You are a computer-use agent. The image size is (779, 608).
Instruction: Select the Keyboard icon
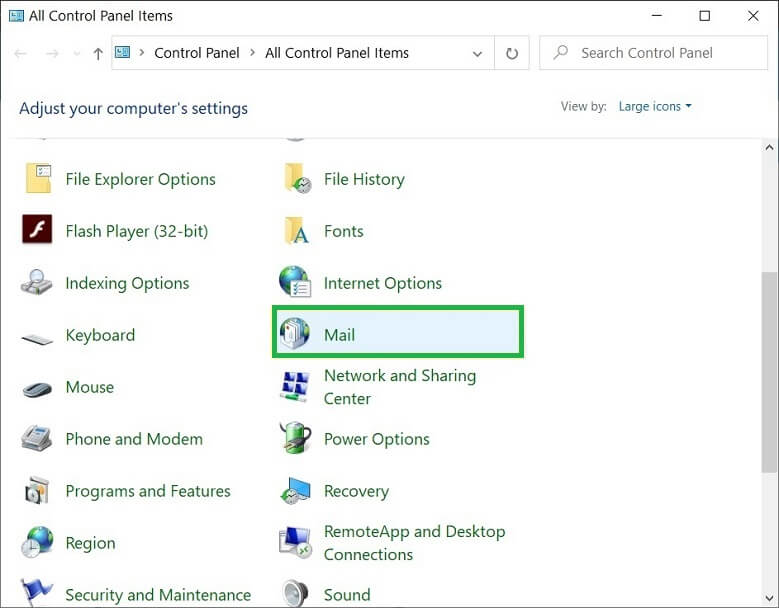point(37,339)
